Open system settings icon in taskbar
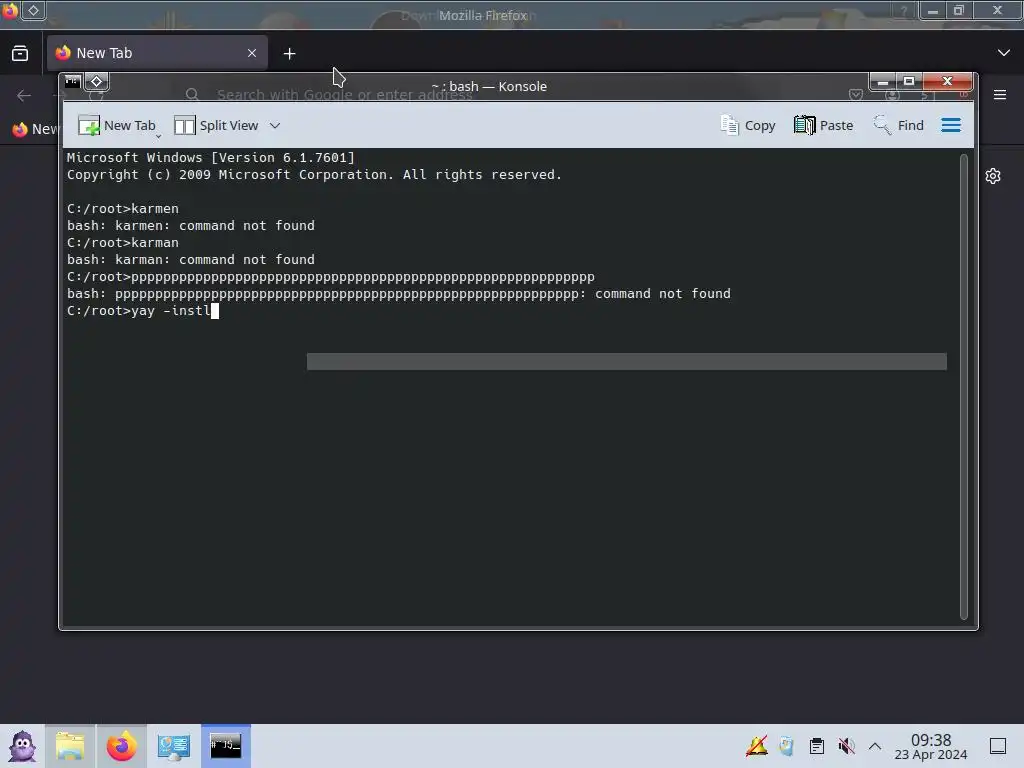Image resolution: width=1024 pixels, height=768 pixels. point(174,746)
